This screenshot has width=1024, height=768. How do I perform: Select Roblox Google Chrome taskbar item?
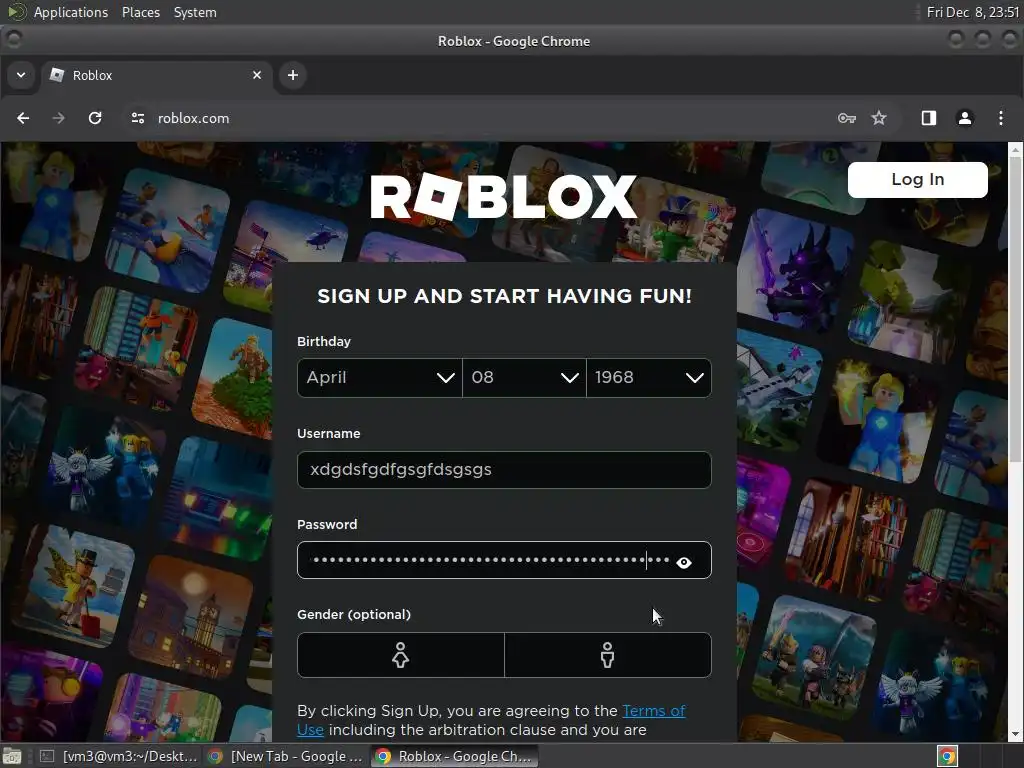[455, 756]
